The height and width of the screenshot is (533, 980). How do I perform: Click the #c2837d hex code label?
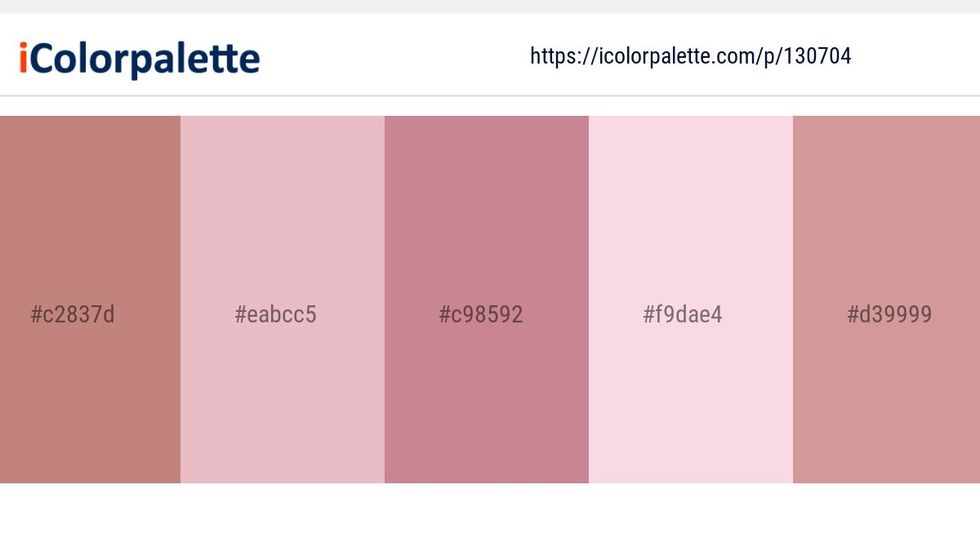(73, 315)
